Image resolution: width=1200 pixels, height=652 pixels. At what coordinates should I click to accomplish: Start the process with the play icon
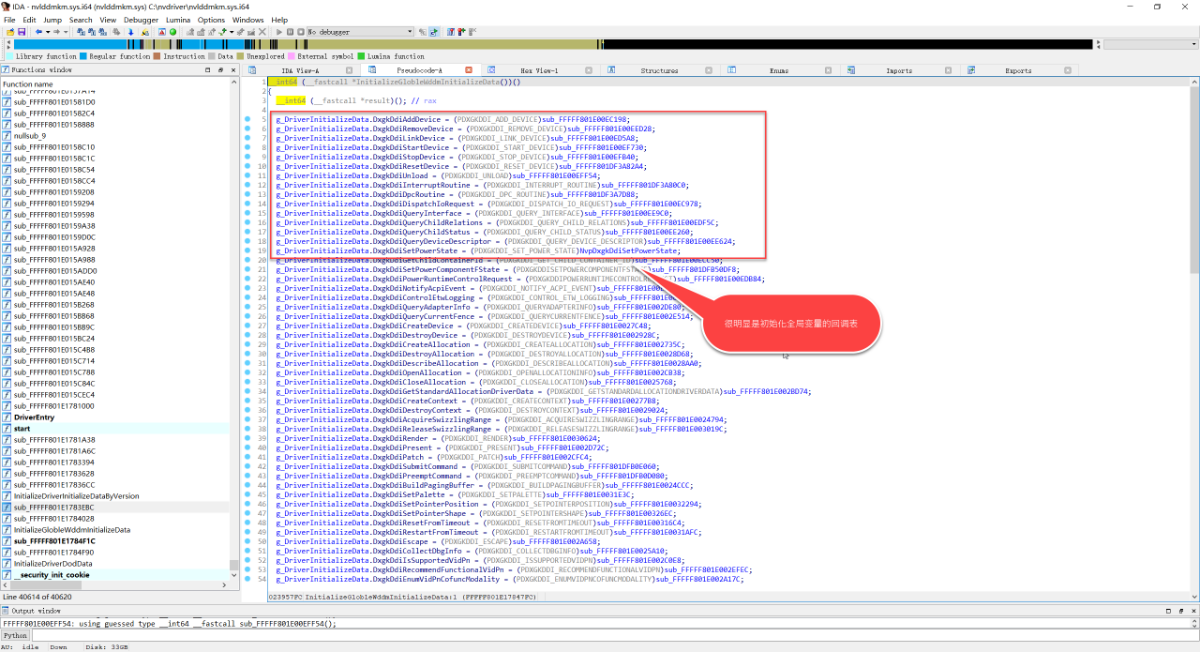(279, 32)
